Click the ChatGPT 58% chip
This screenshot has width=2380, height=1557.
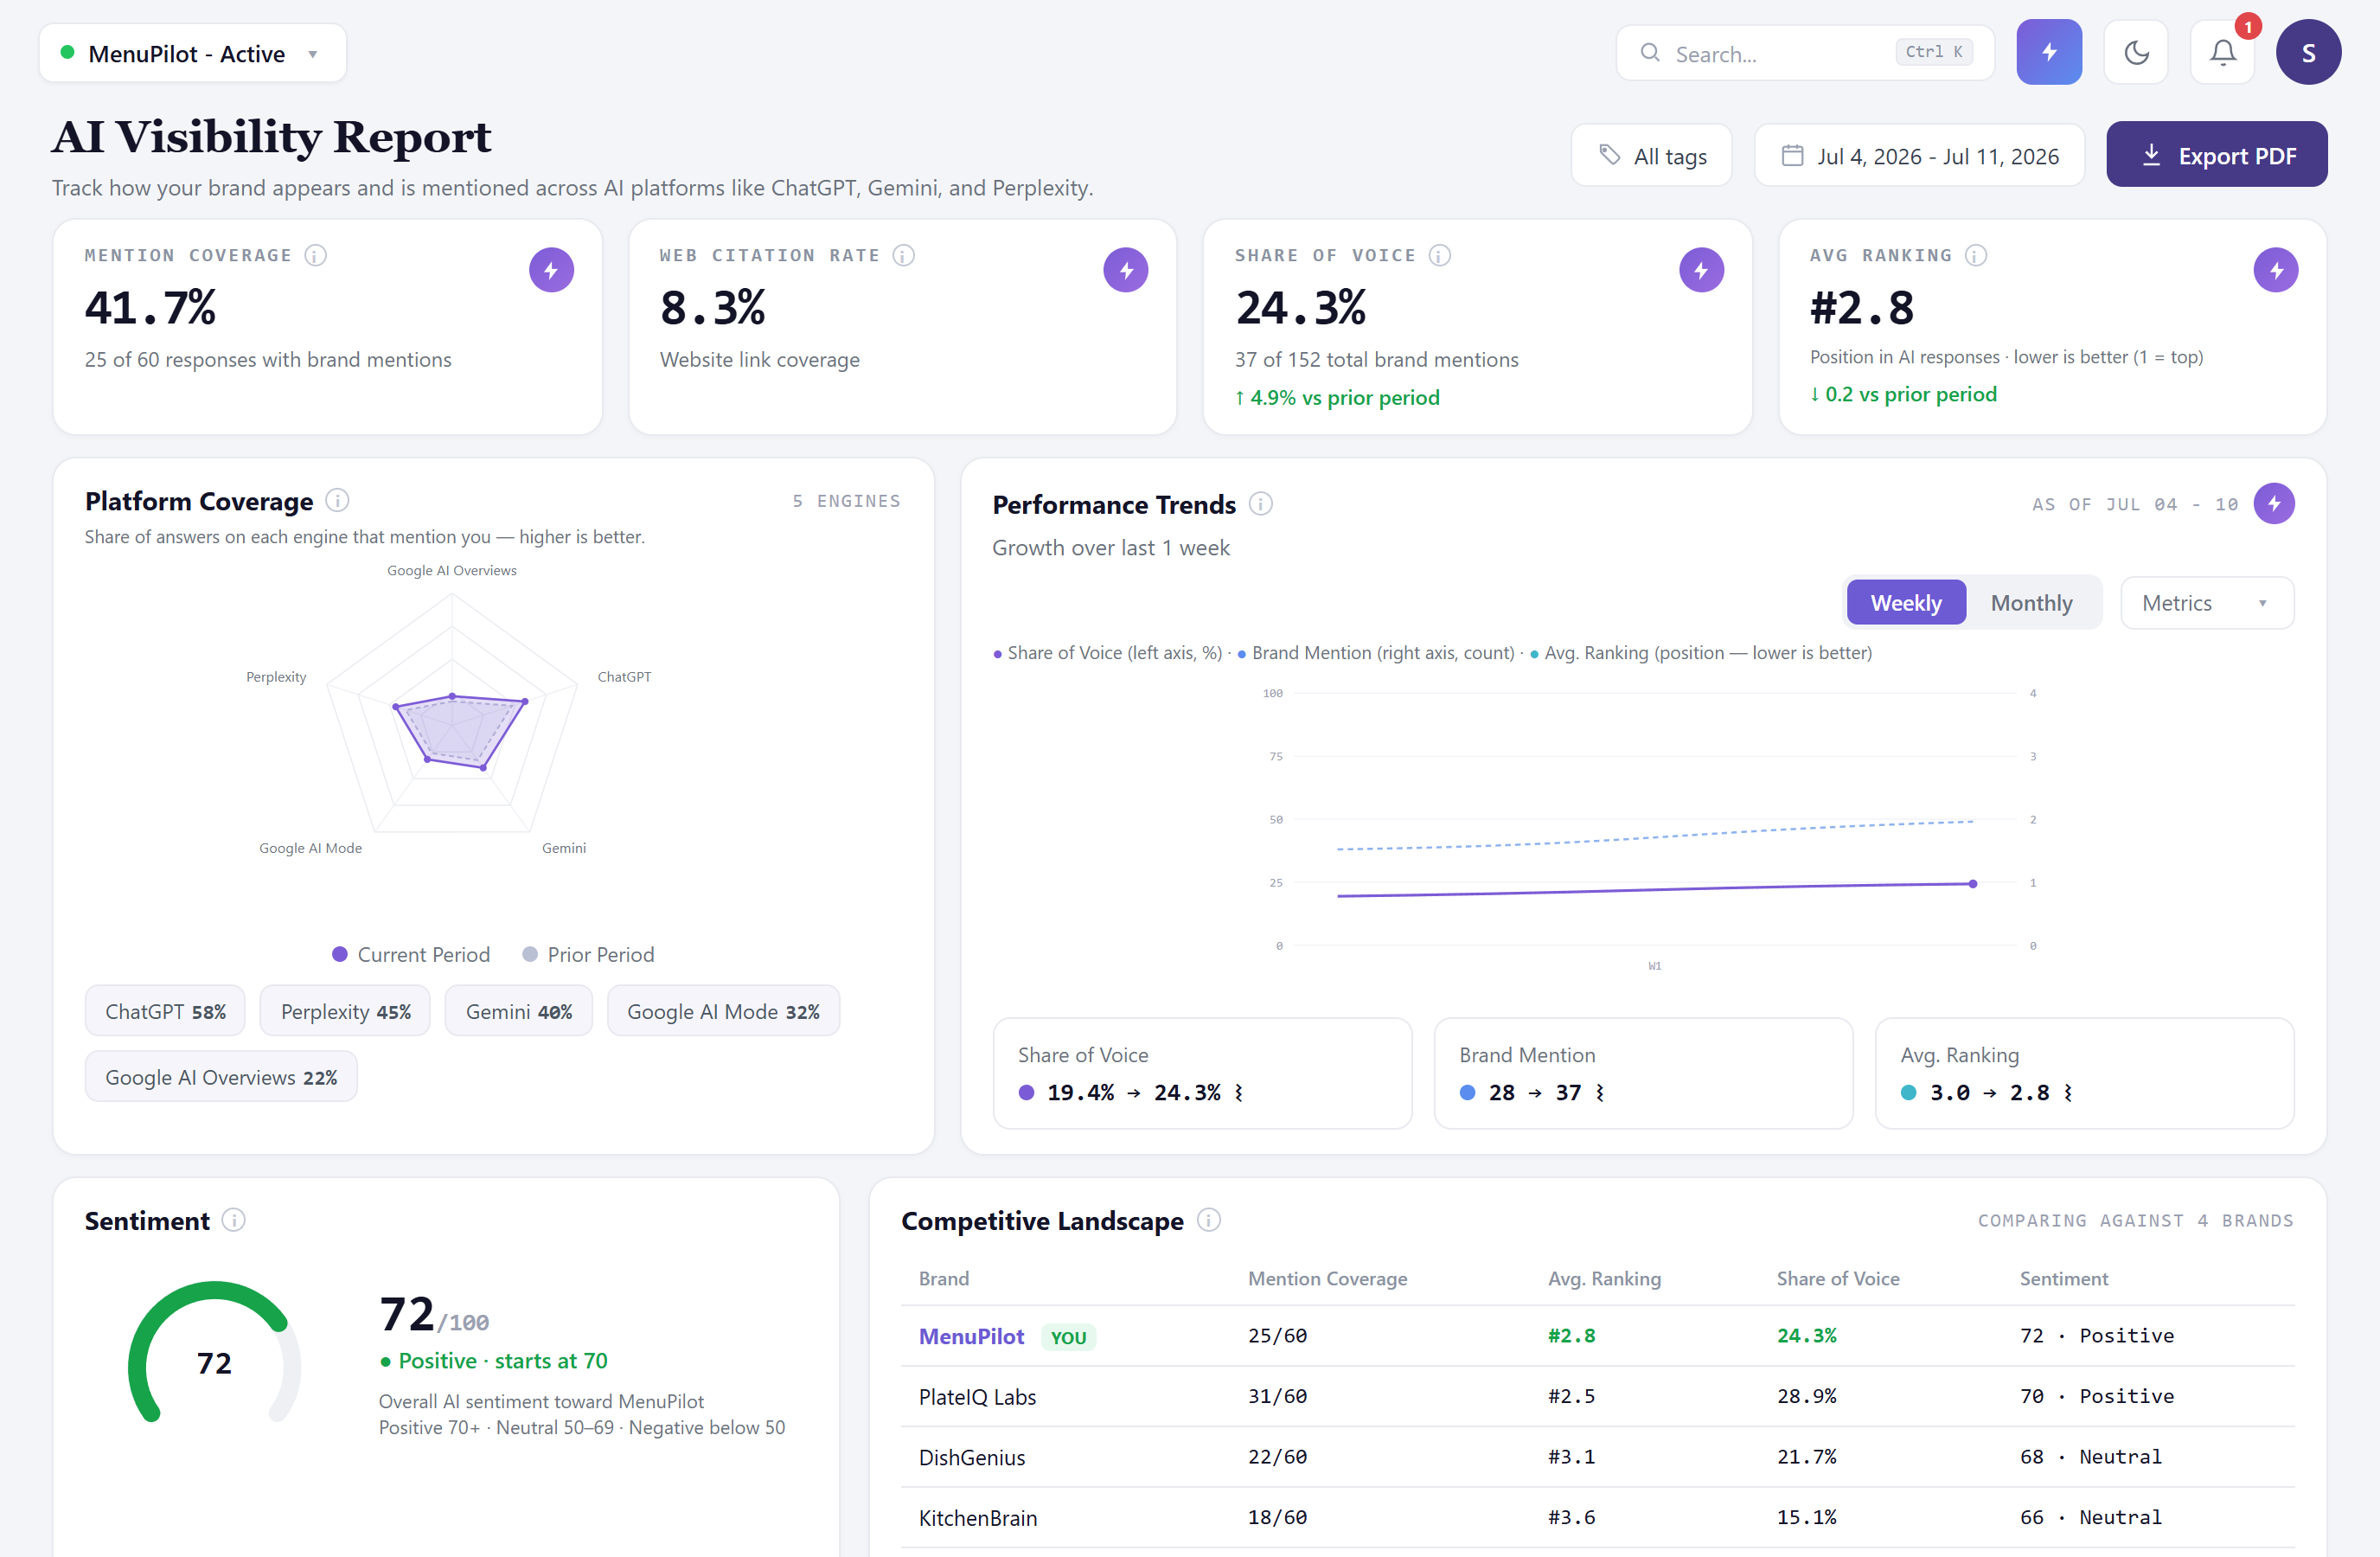click(165, 1011)
